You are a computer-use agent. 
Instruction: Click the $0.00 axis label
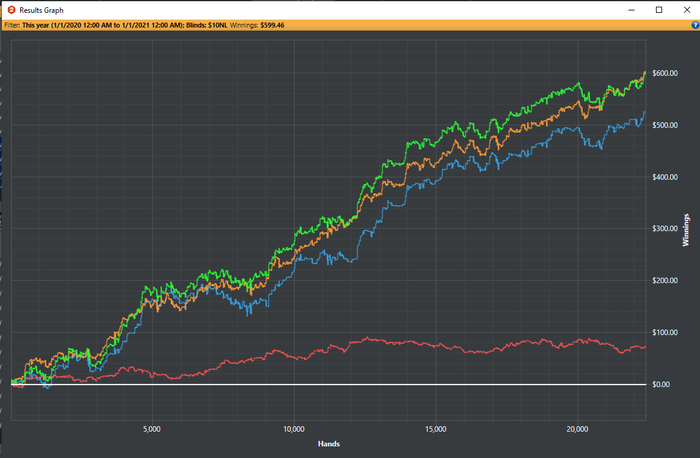[661, 384]
